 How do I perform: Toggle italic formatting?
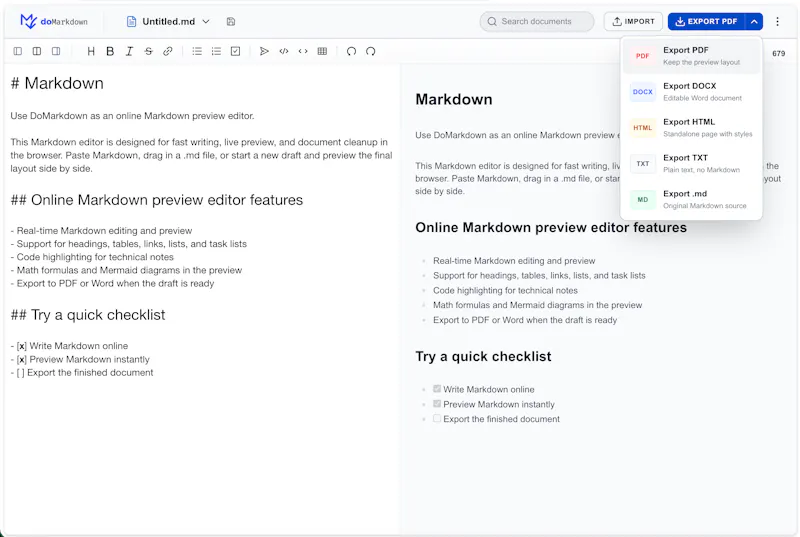point(129,51)
